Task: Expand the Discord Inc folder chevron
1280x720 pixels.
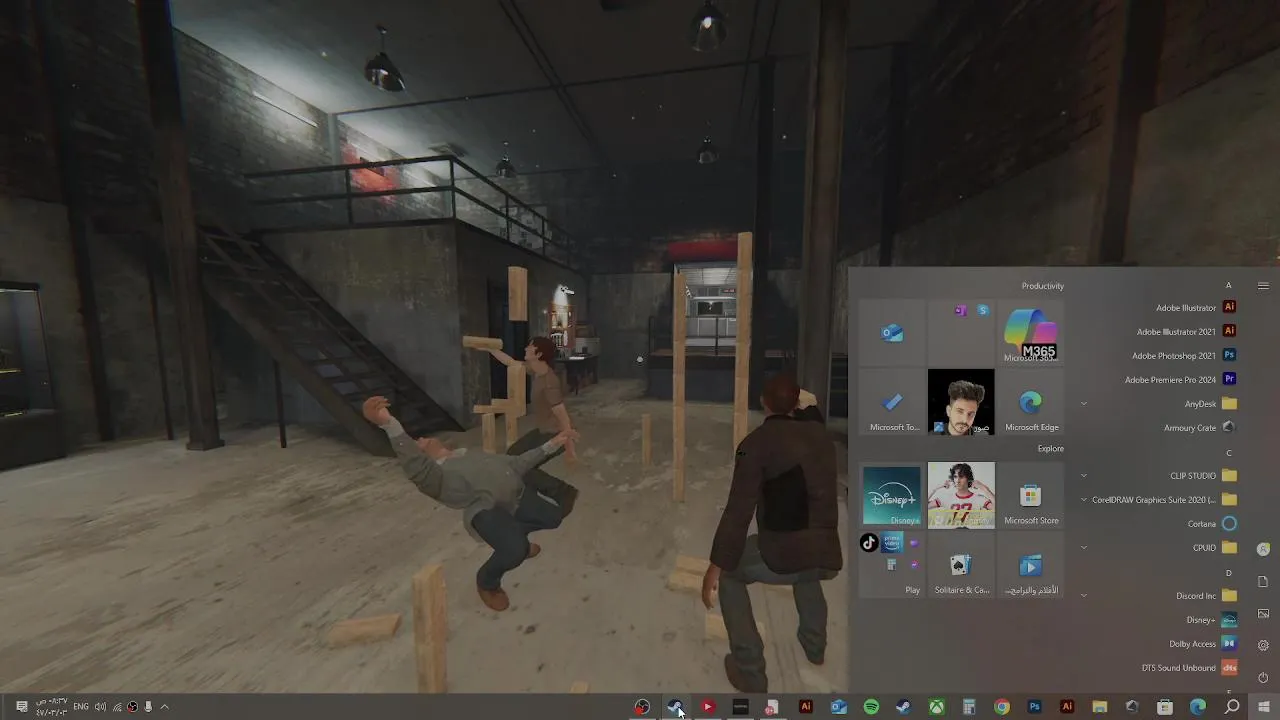Action: [1084, 596]
